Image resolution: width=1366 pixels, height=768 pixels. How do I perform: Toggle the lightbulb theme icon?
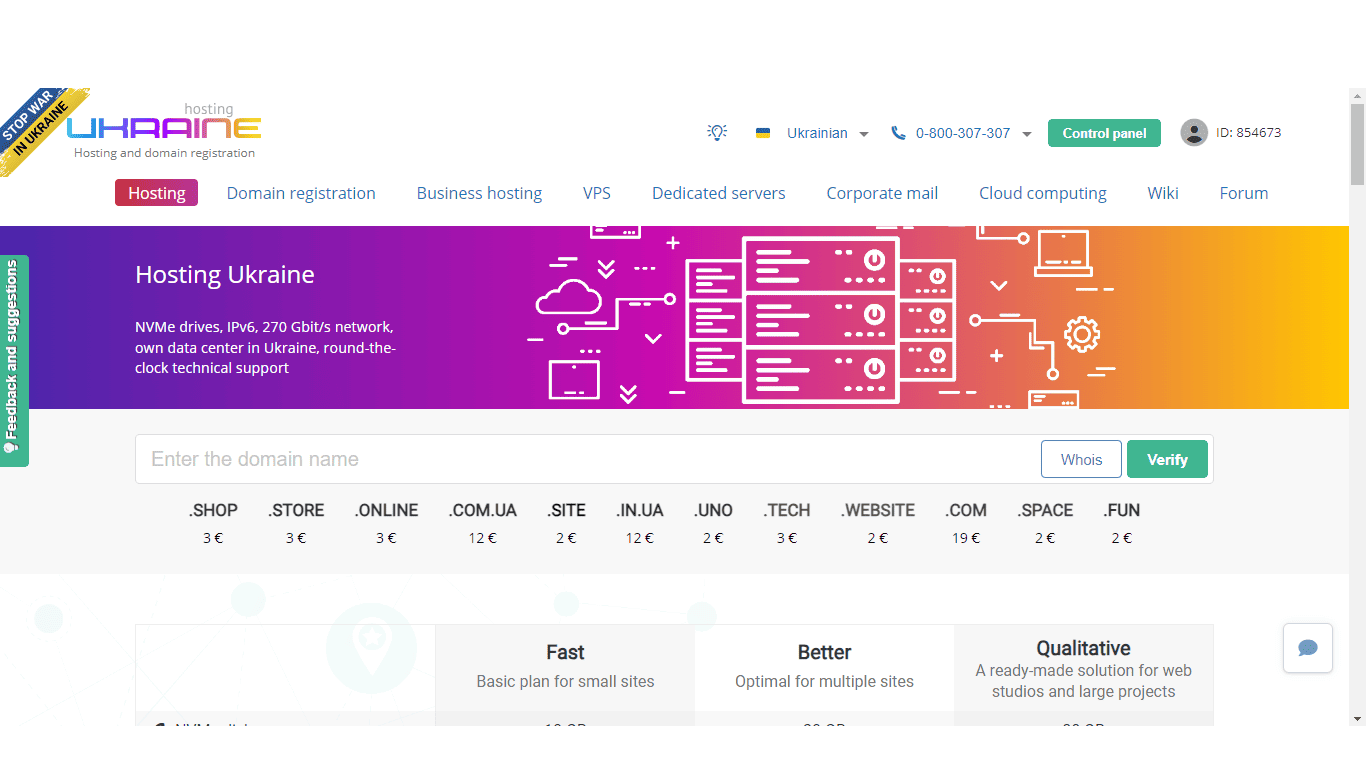[717, 132]
